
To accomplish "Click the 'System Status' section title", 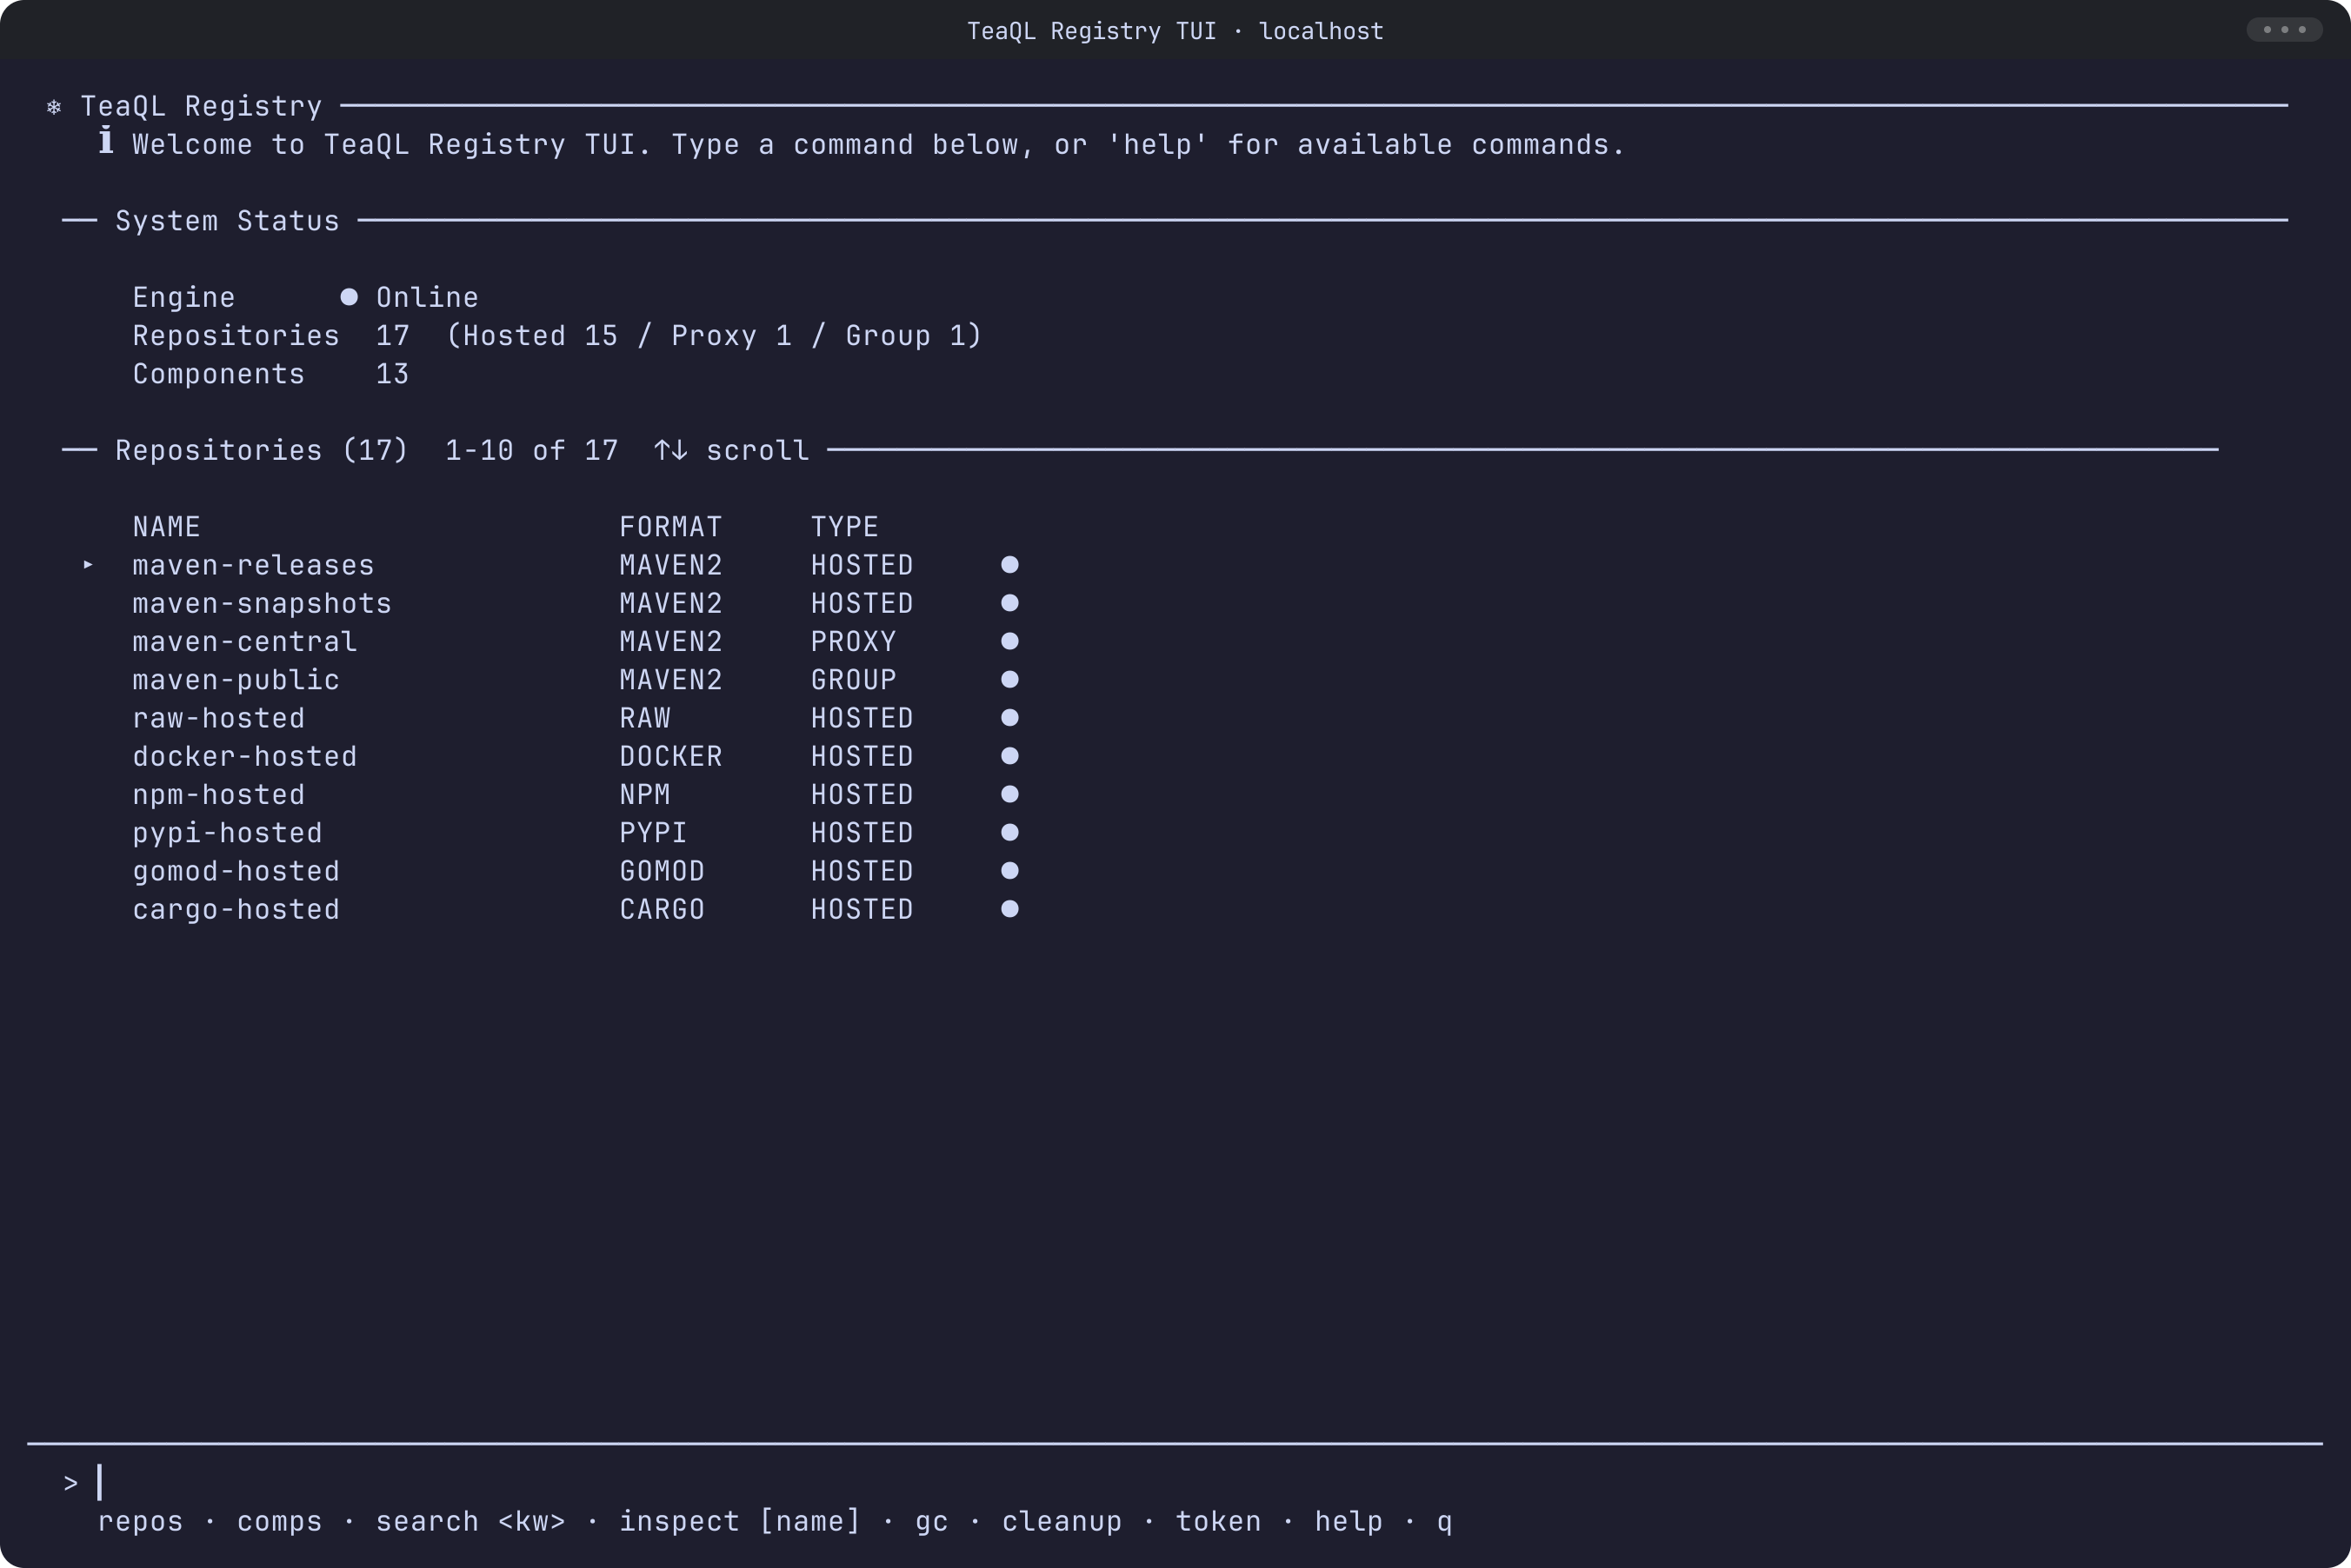I will pyautogui.click(x=227, y=221).
